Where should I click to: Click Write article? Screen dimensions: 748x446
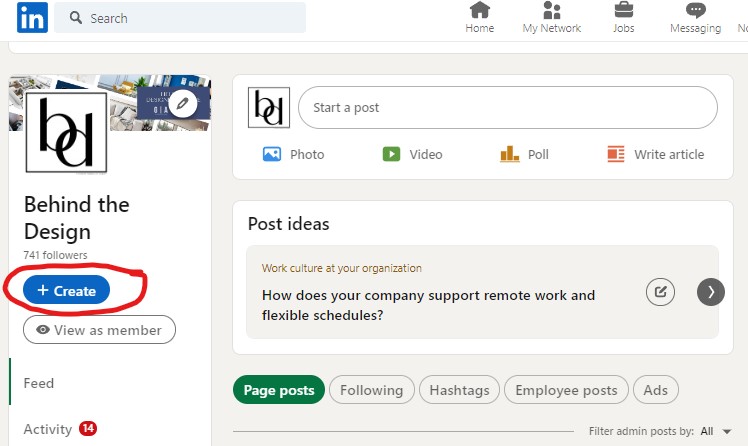point(655,155)
